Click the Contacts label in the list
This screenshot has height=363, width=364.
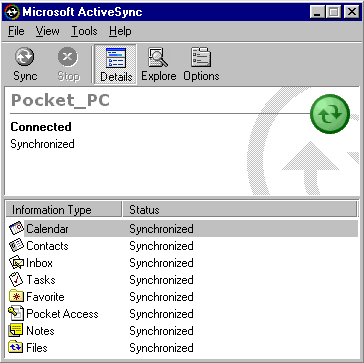click(47, 246)
